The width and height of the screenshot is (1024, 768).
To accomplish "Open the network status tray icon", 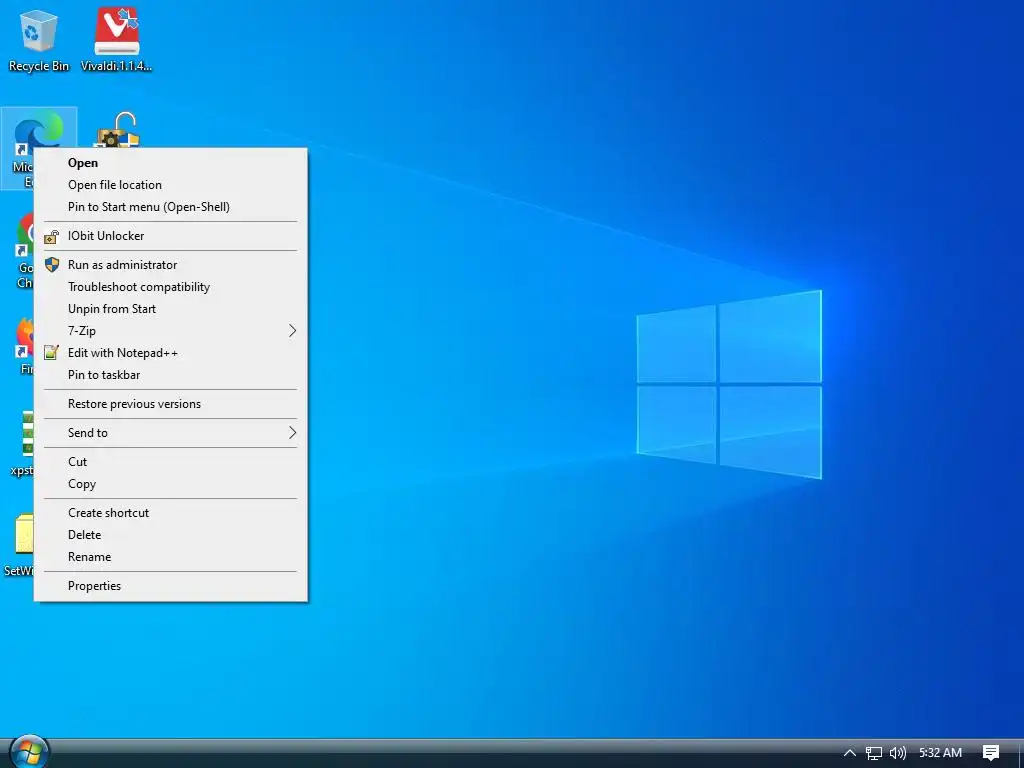I will click(874, 753).
